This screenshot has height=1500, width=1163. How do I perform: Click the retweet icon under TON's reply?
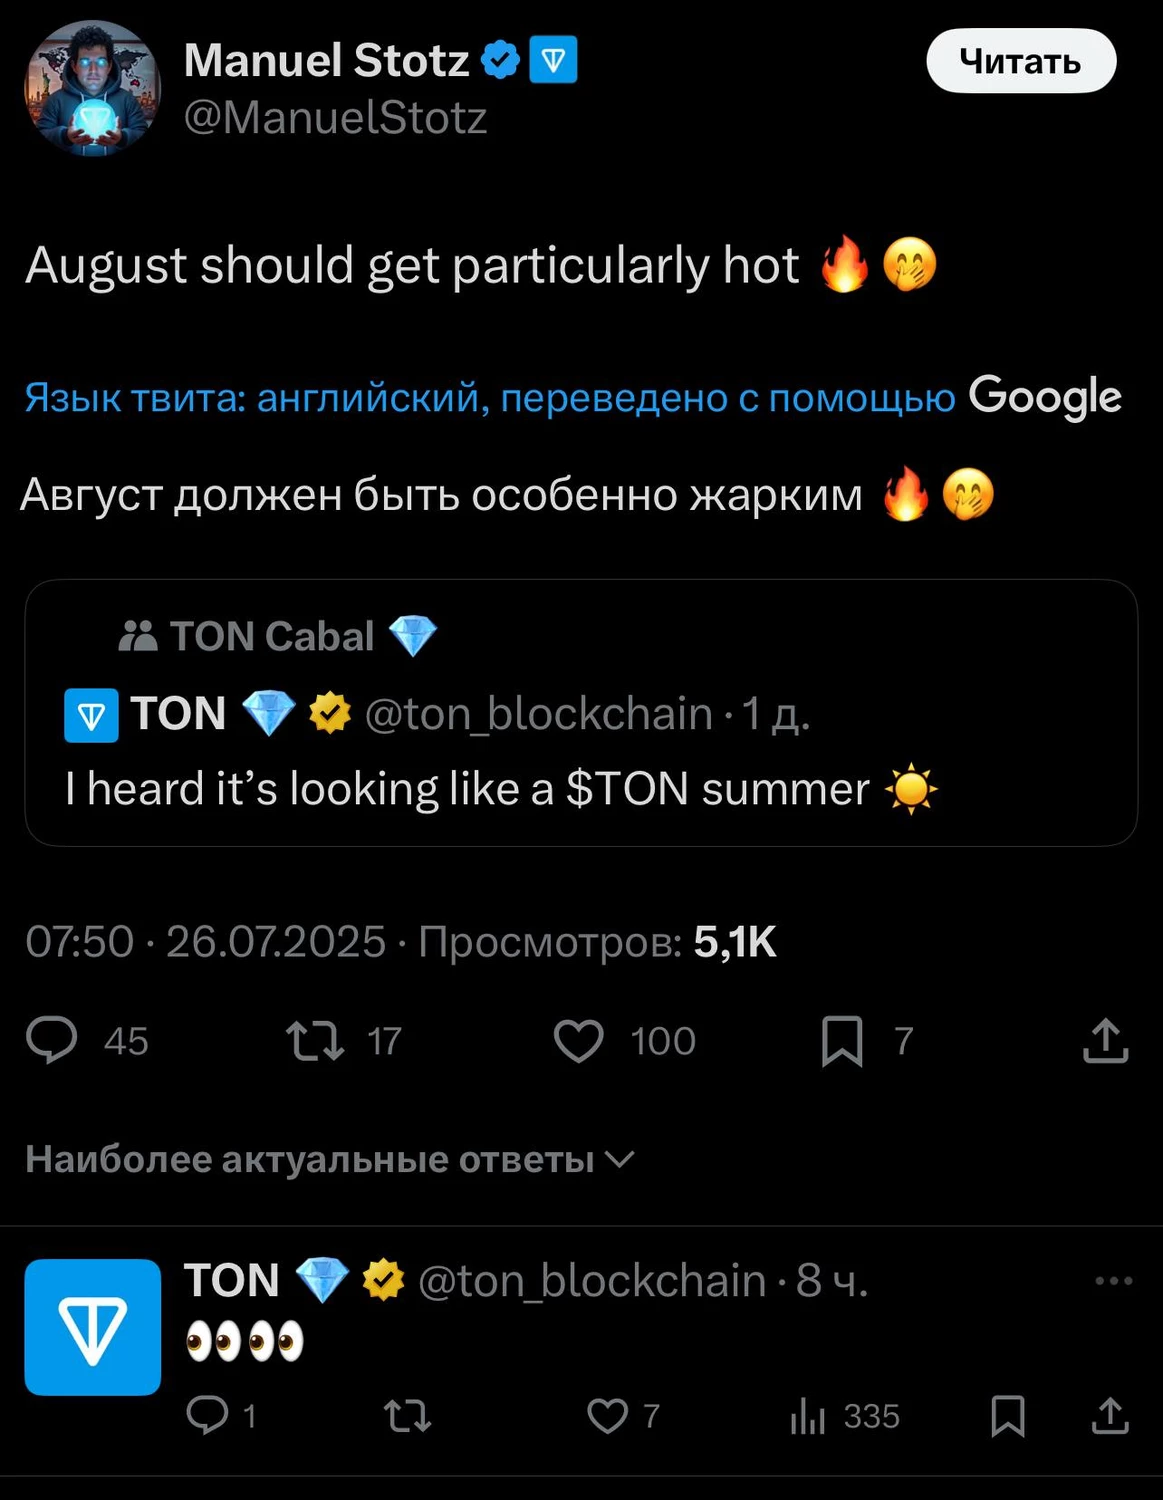(410, 1415)
